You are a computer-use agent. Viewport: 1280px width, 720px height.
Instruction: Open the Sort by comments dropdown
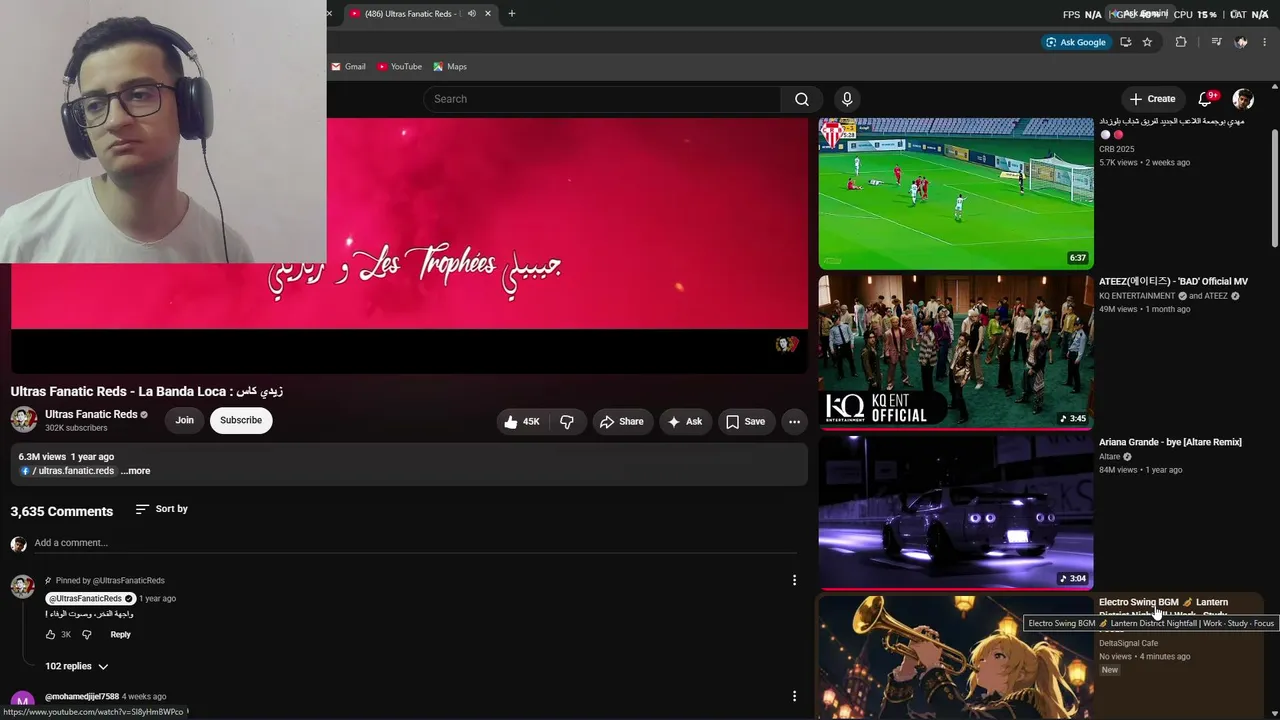click(162, 509)
